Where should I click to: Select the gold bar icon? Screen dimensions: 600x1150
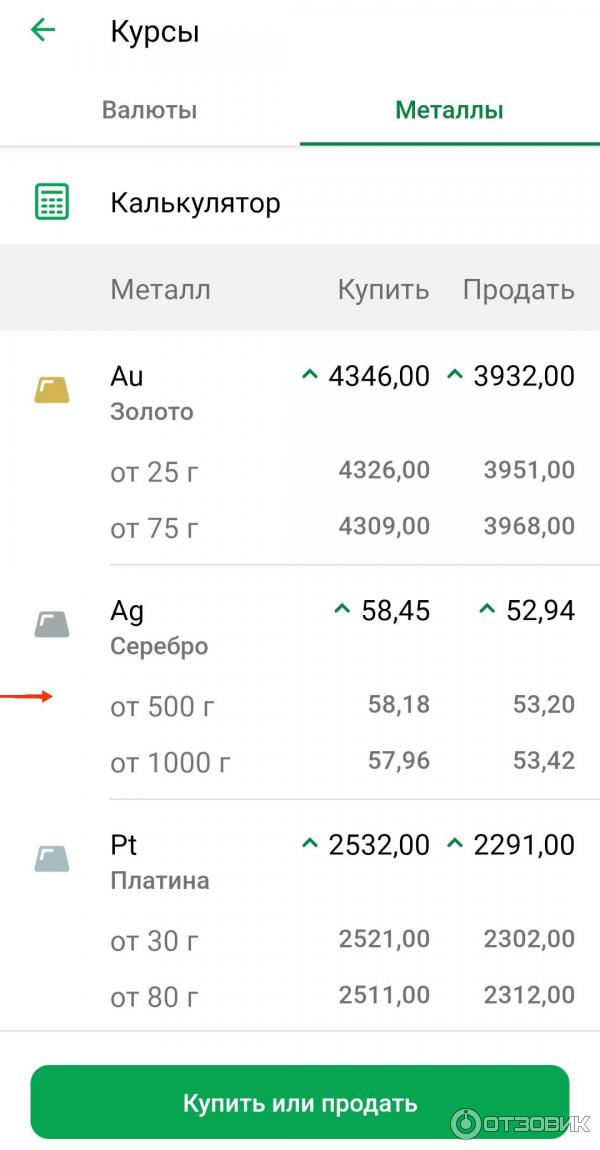(52, 389)
